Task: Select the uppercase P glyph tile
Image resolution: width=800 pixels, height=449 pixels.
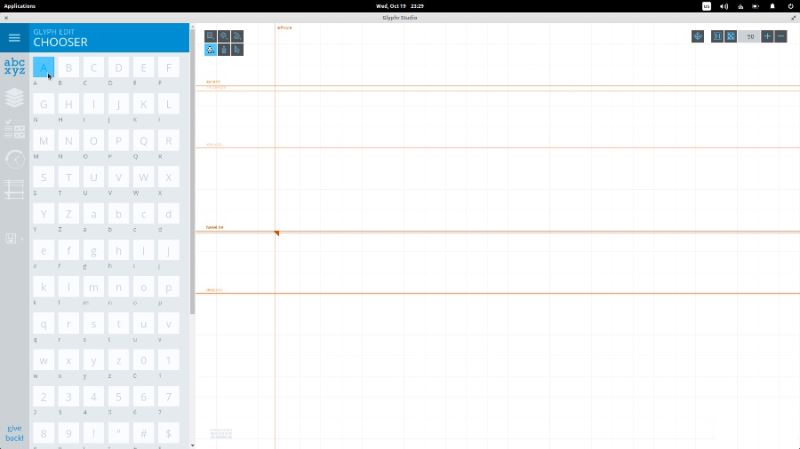Action: (x=118, y=141)
